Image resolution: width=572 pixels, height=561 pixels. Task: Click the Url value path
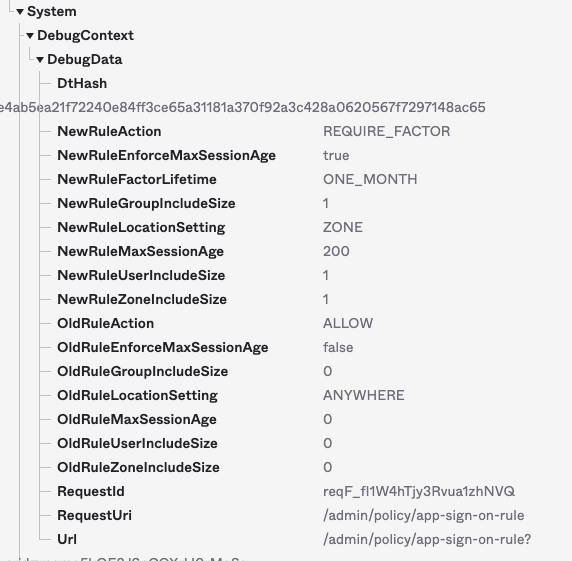427,540
